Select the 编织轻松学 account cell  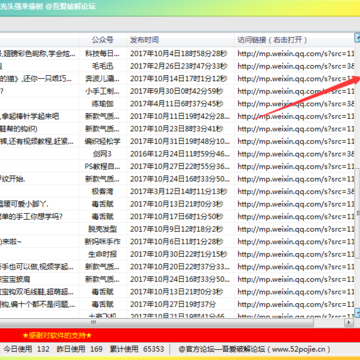coord(103,141)
